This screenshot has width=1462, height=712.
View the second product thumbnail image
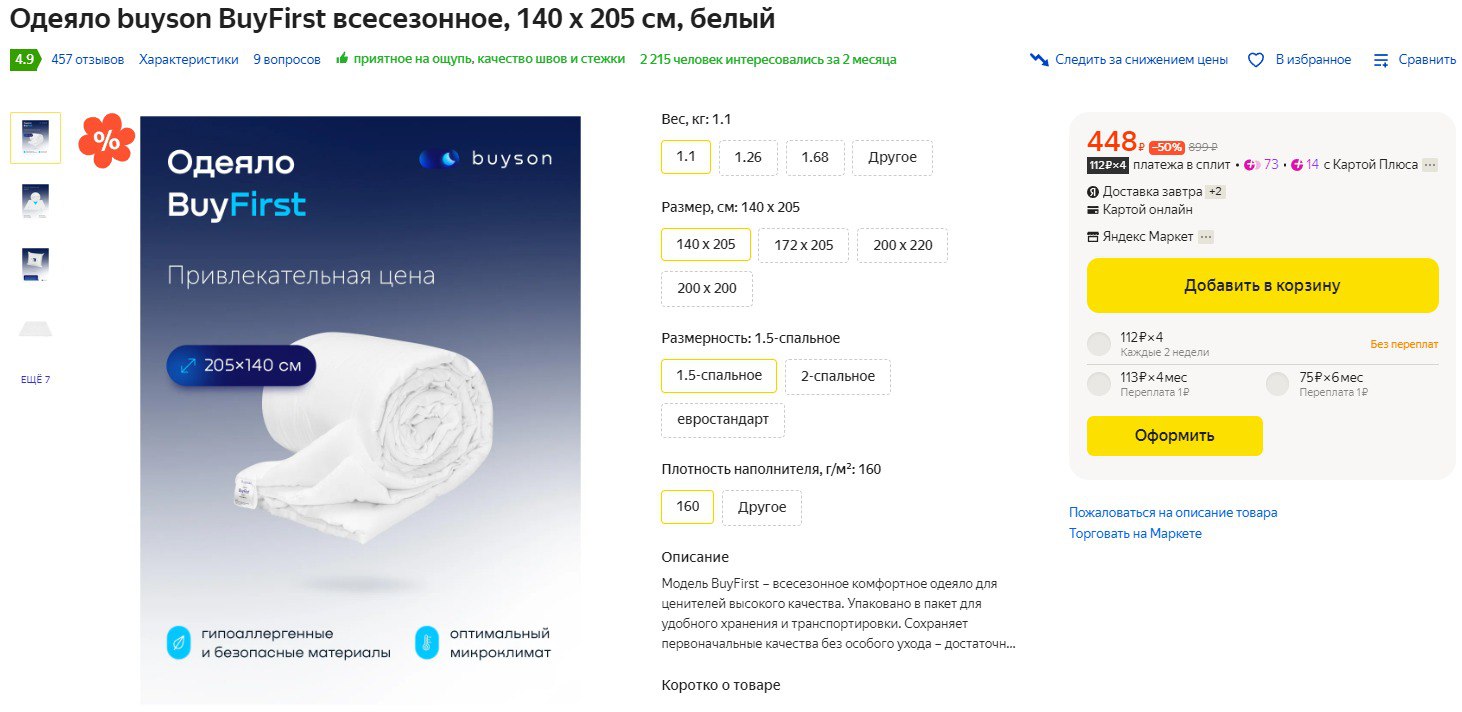(x=35, y=201)
